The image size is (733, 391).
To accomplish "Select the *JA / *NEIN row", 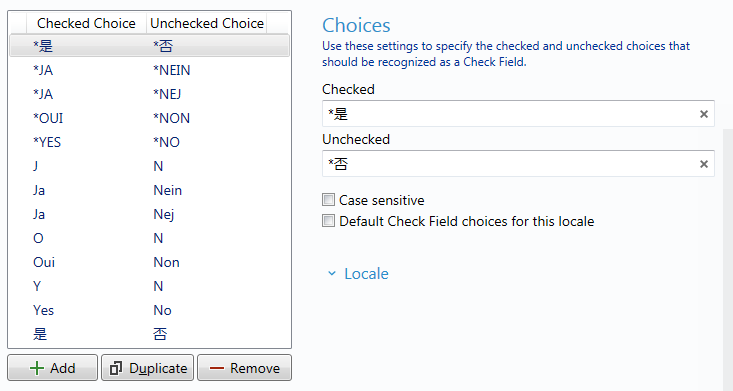I will [x=150, y=70].
